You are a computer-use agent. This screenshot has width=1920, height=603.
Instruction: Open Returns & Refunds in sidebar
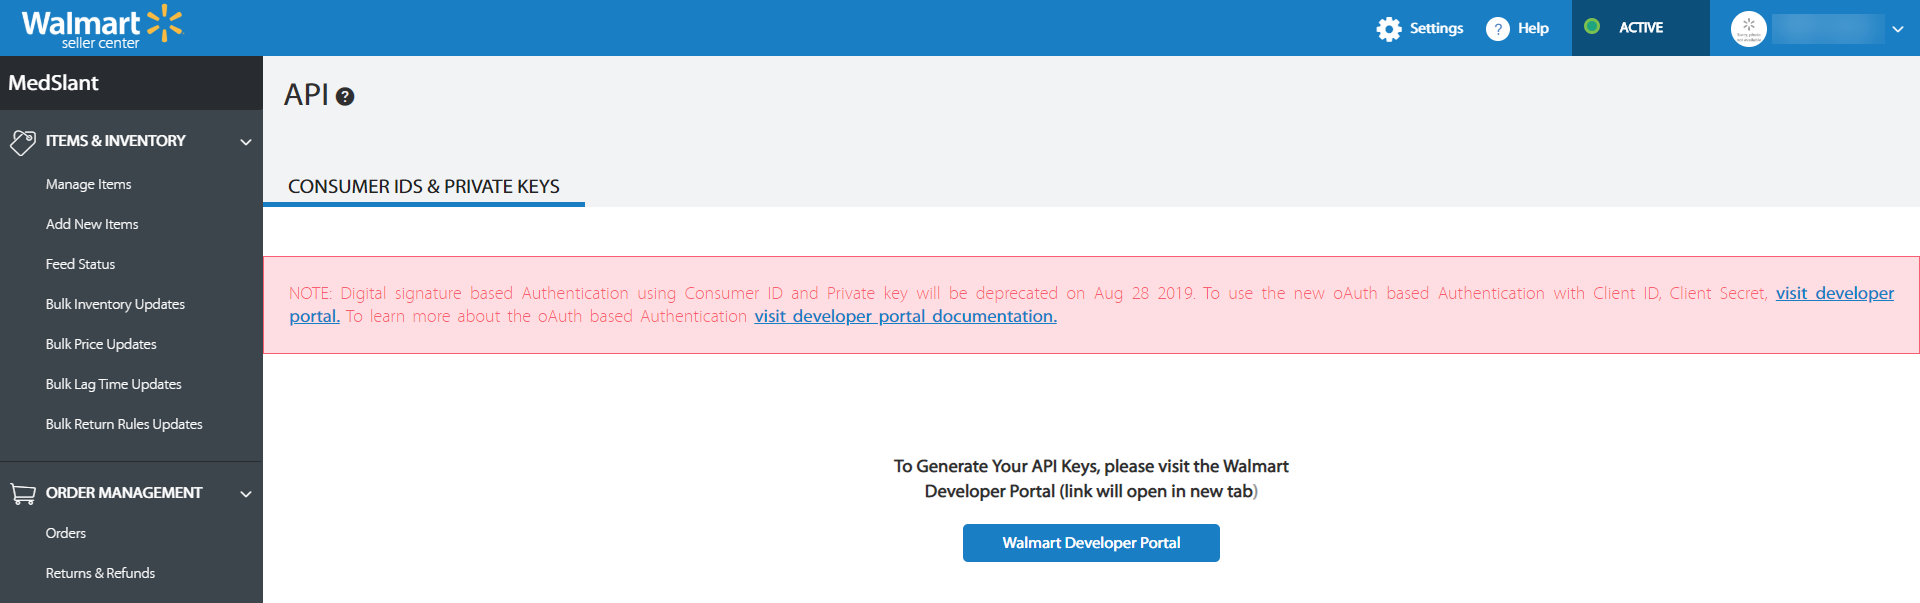[x=100, y=573]
